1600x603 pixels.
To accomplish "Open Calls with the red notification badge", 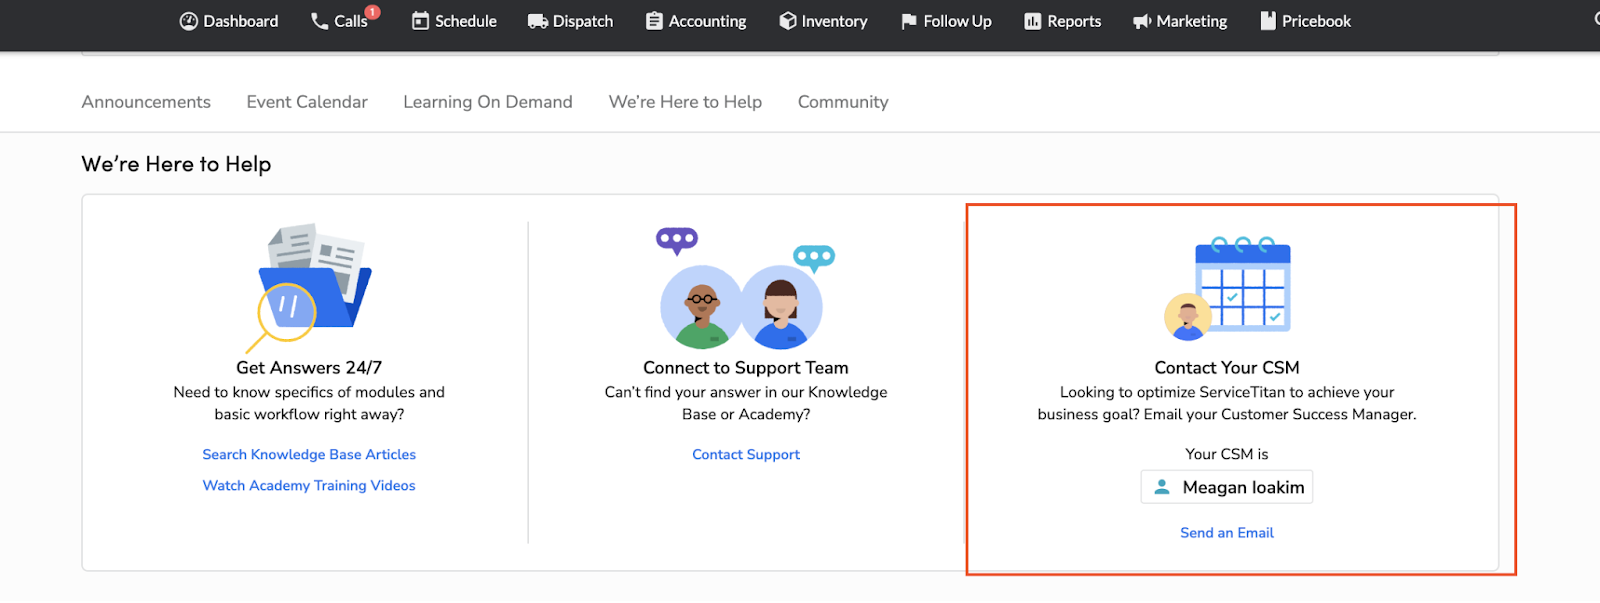I will 342,21.
